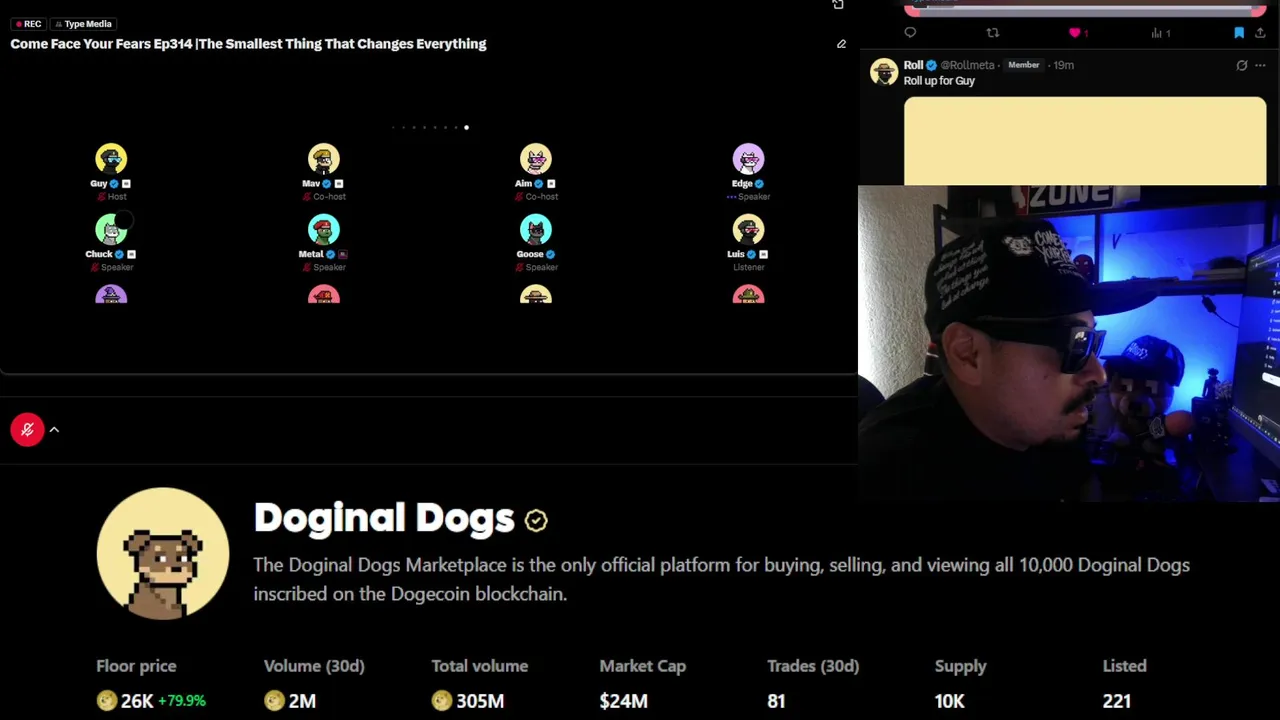Click the Member badge on Roll's post
The image size is (1280, 720).
(x=1023, y=65)
